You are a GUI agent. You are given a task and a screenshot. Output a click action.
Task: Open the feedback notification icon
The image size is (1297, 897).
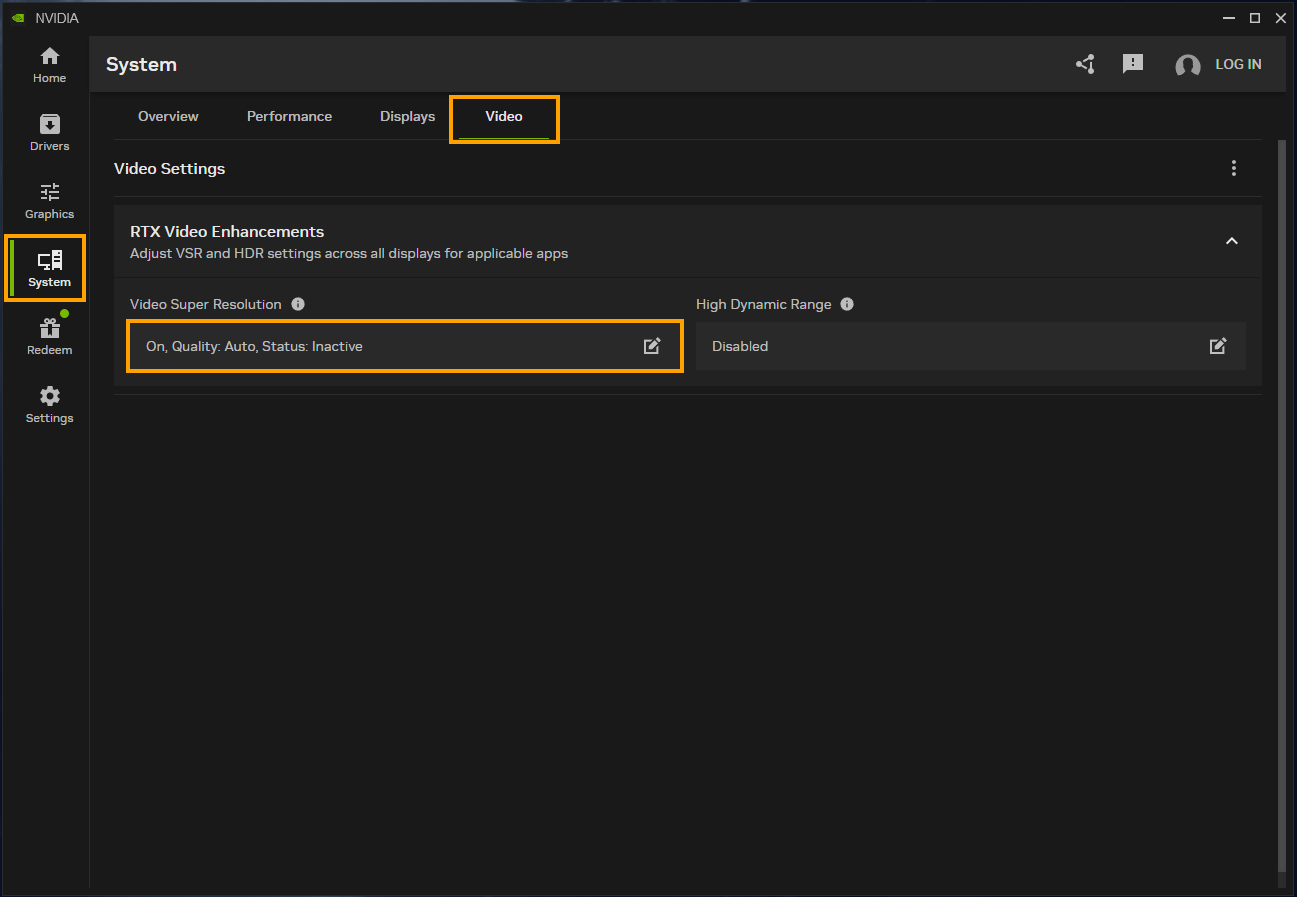point(1132,64)
